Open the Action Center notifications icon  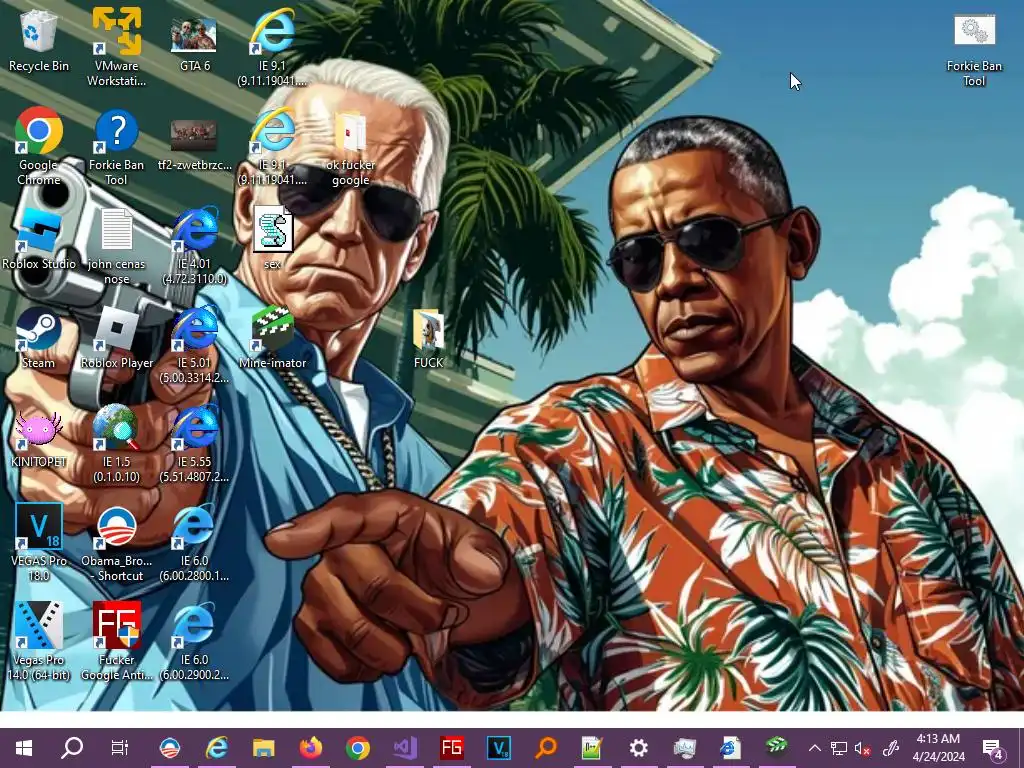point(993,748)
